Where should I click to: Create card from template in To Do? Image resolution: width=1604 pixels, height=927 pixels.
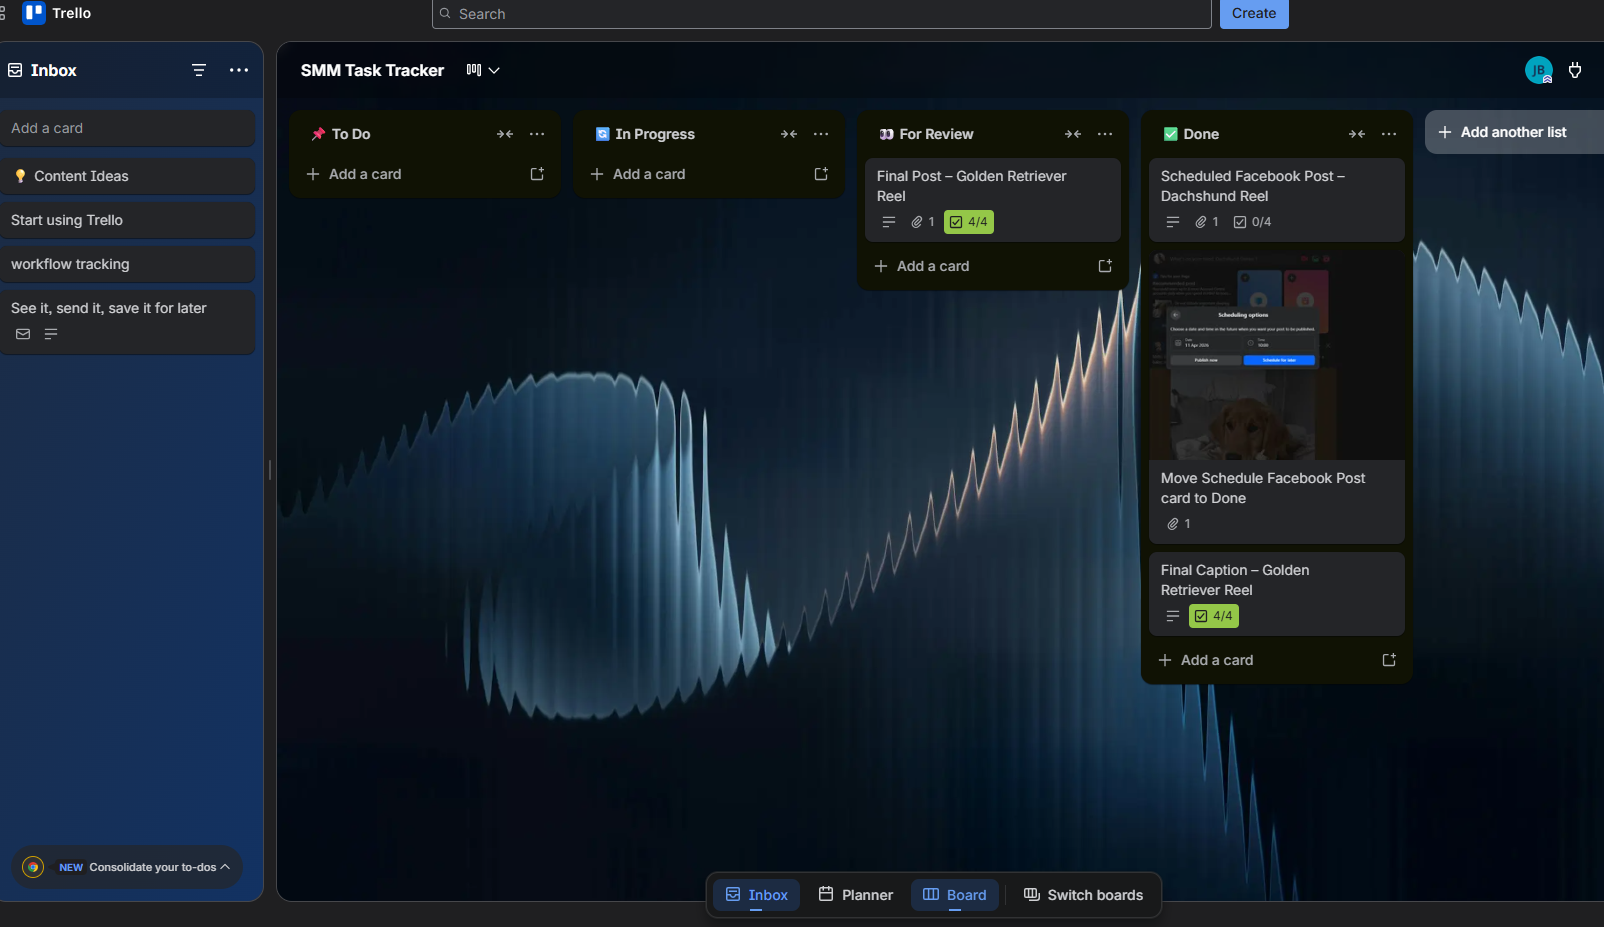coord(537,174)
